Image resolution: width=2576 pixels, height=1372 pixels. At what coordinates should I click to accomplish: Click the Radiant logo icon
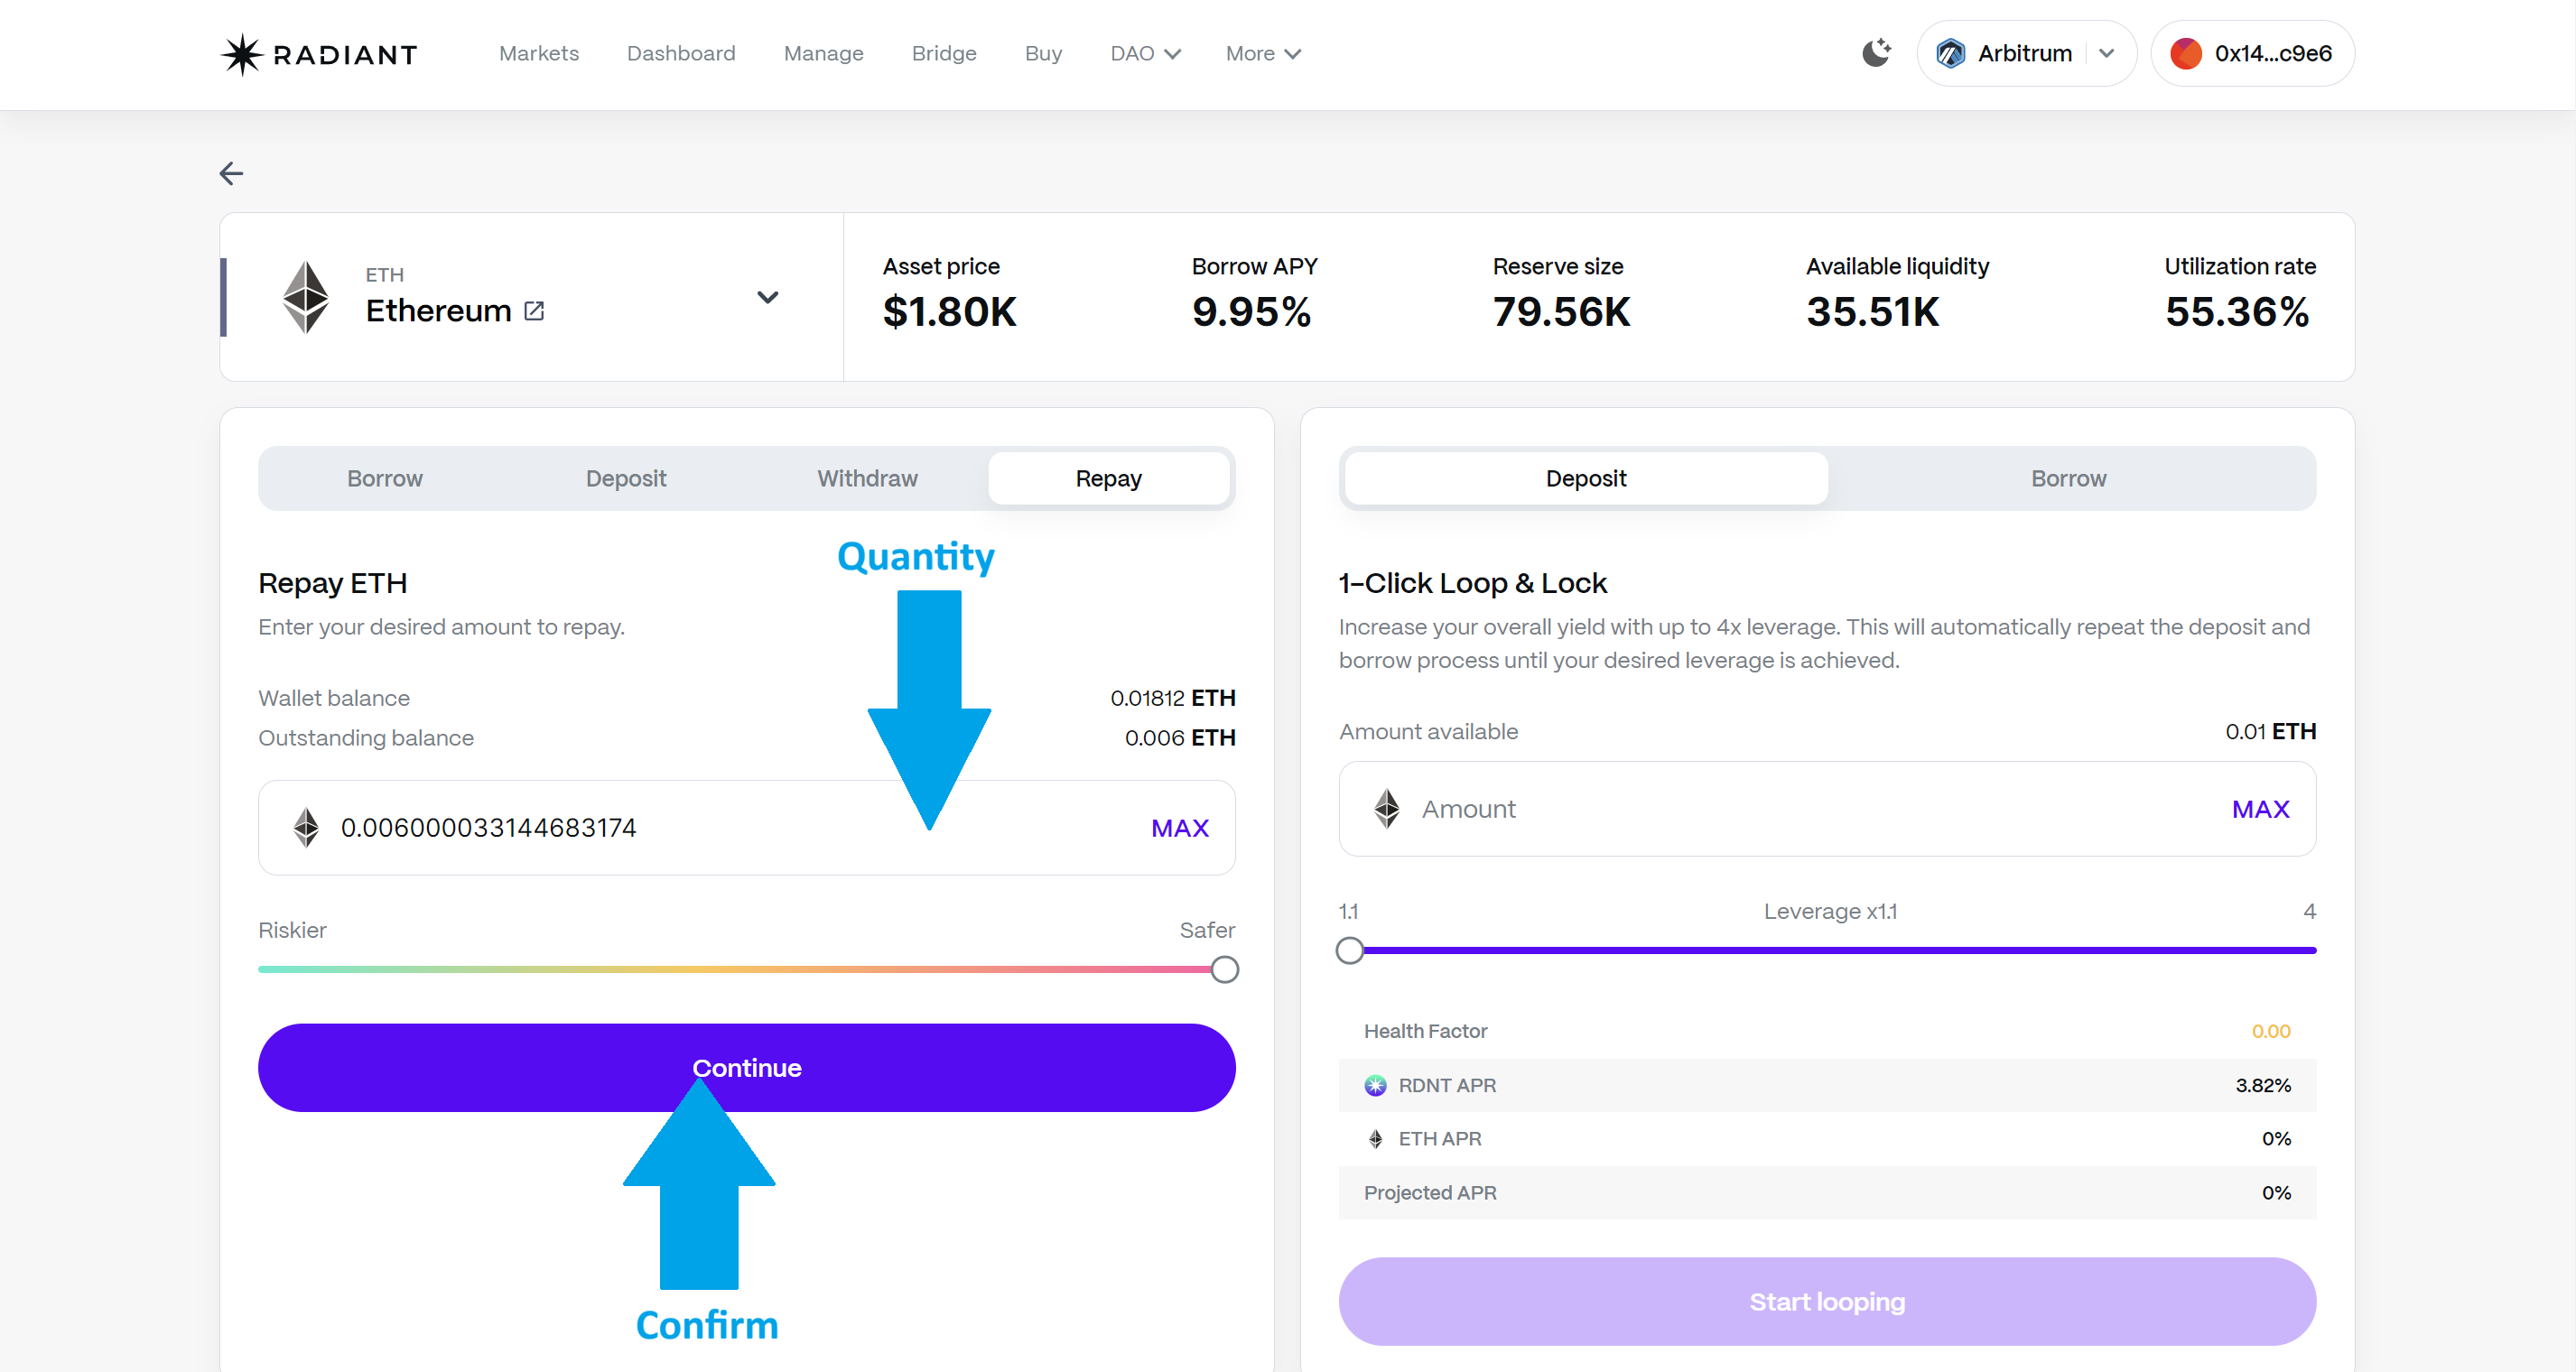[241, 54]
